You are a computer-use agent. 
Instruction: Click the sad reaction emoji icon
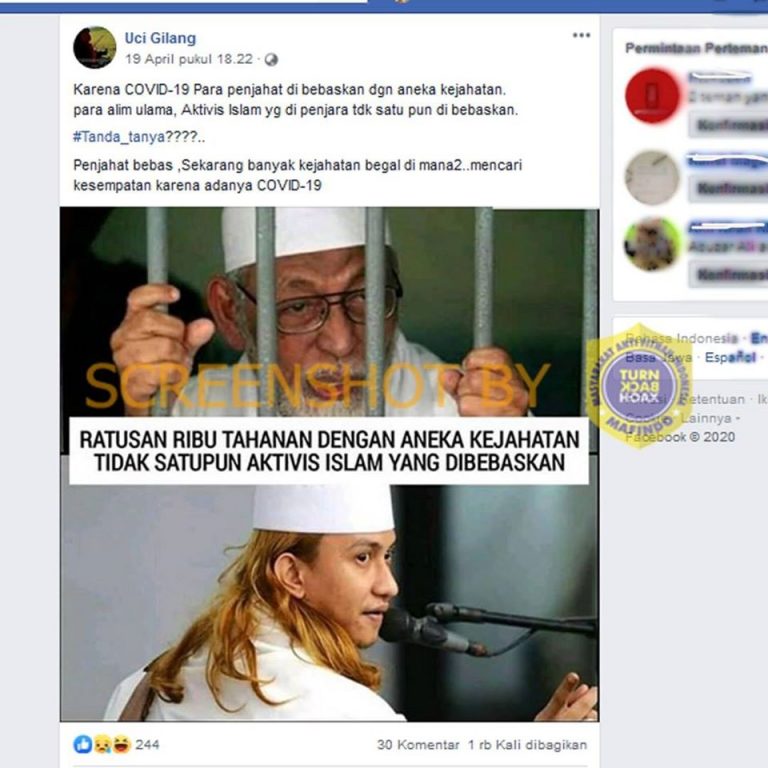point(102,744)
